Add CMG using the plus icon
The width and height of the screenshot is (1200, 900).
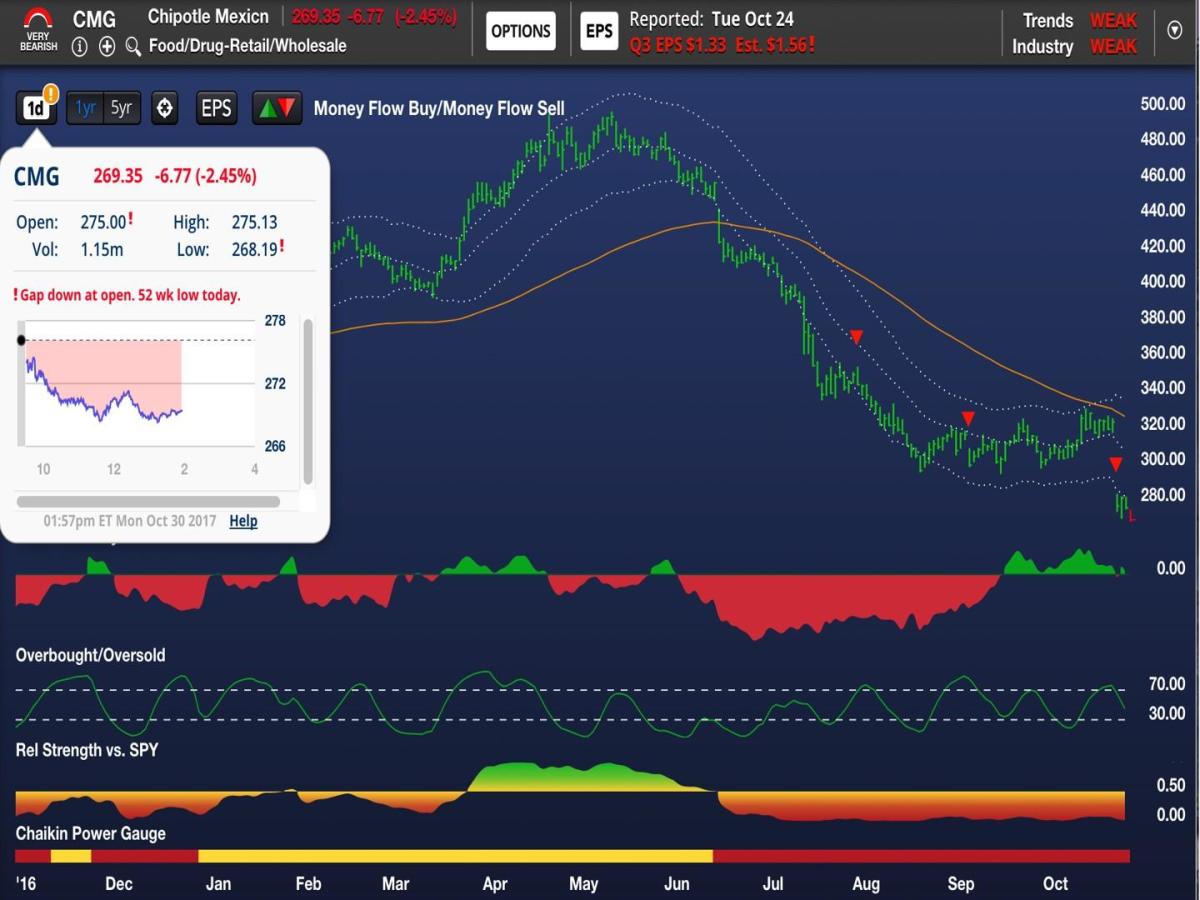tap(107, 46)
